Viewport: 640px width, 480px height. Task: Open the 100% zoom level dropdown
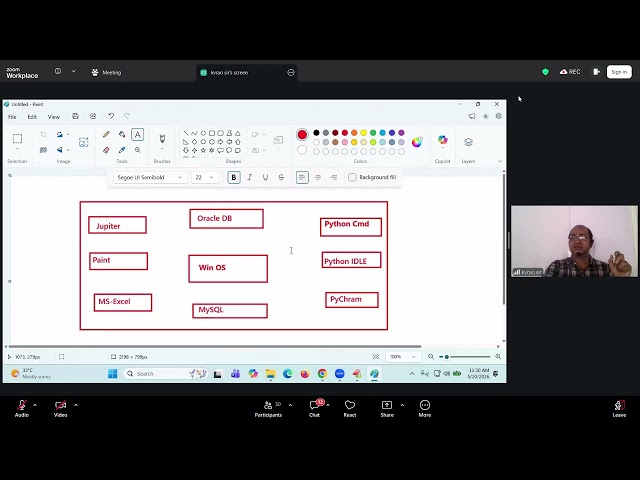(403, 357)
